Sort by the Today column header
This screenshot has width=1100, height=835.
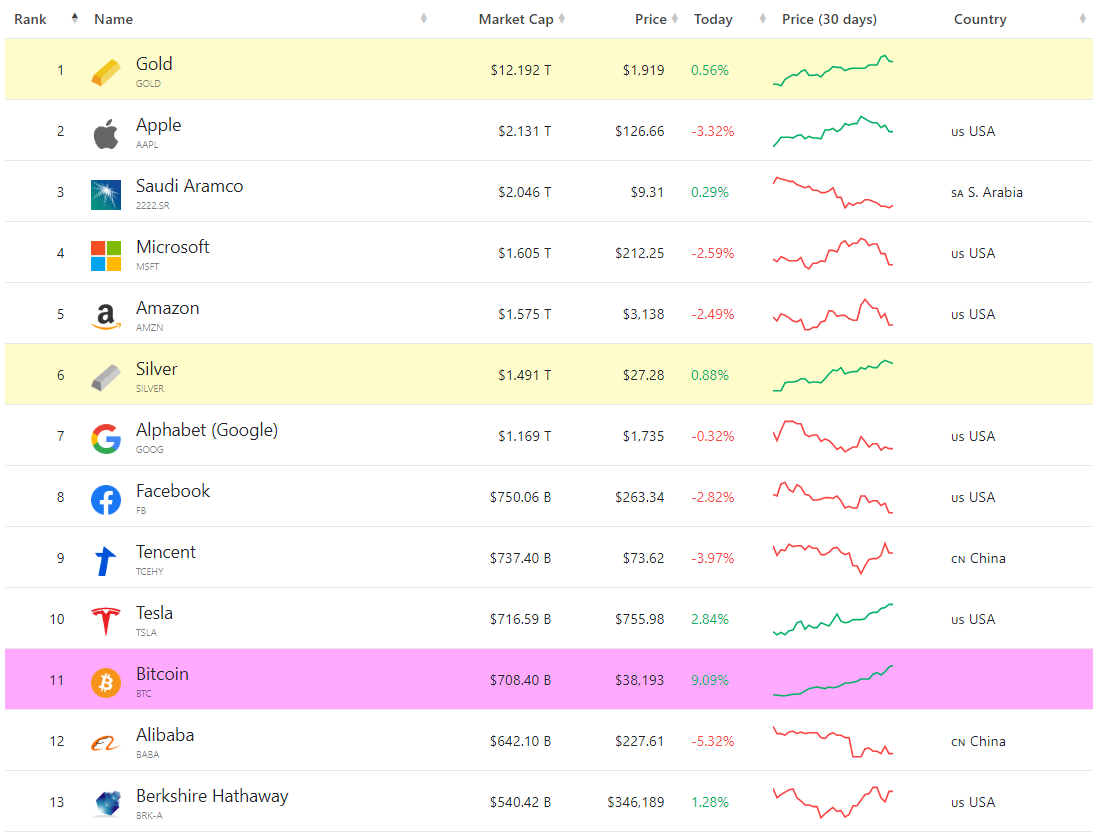coord(713,19)
